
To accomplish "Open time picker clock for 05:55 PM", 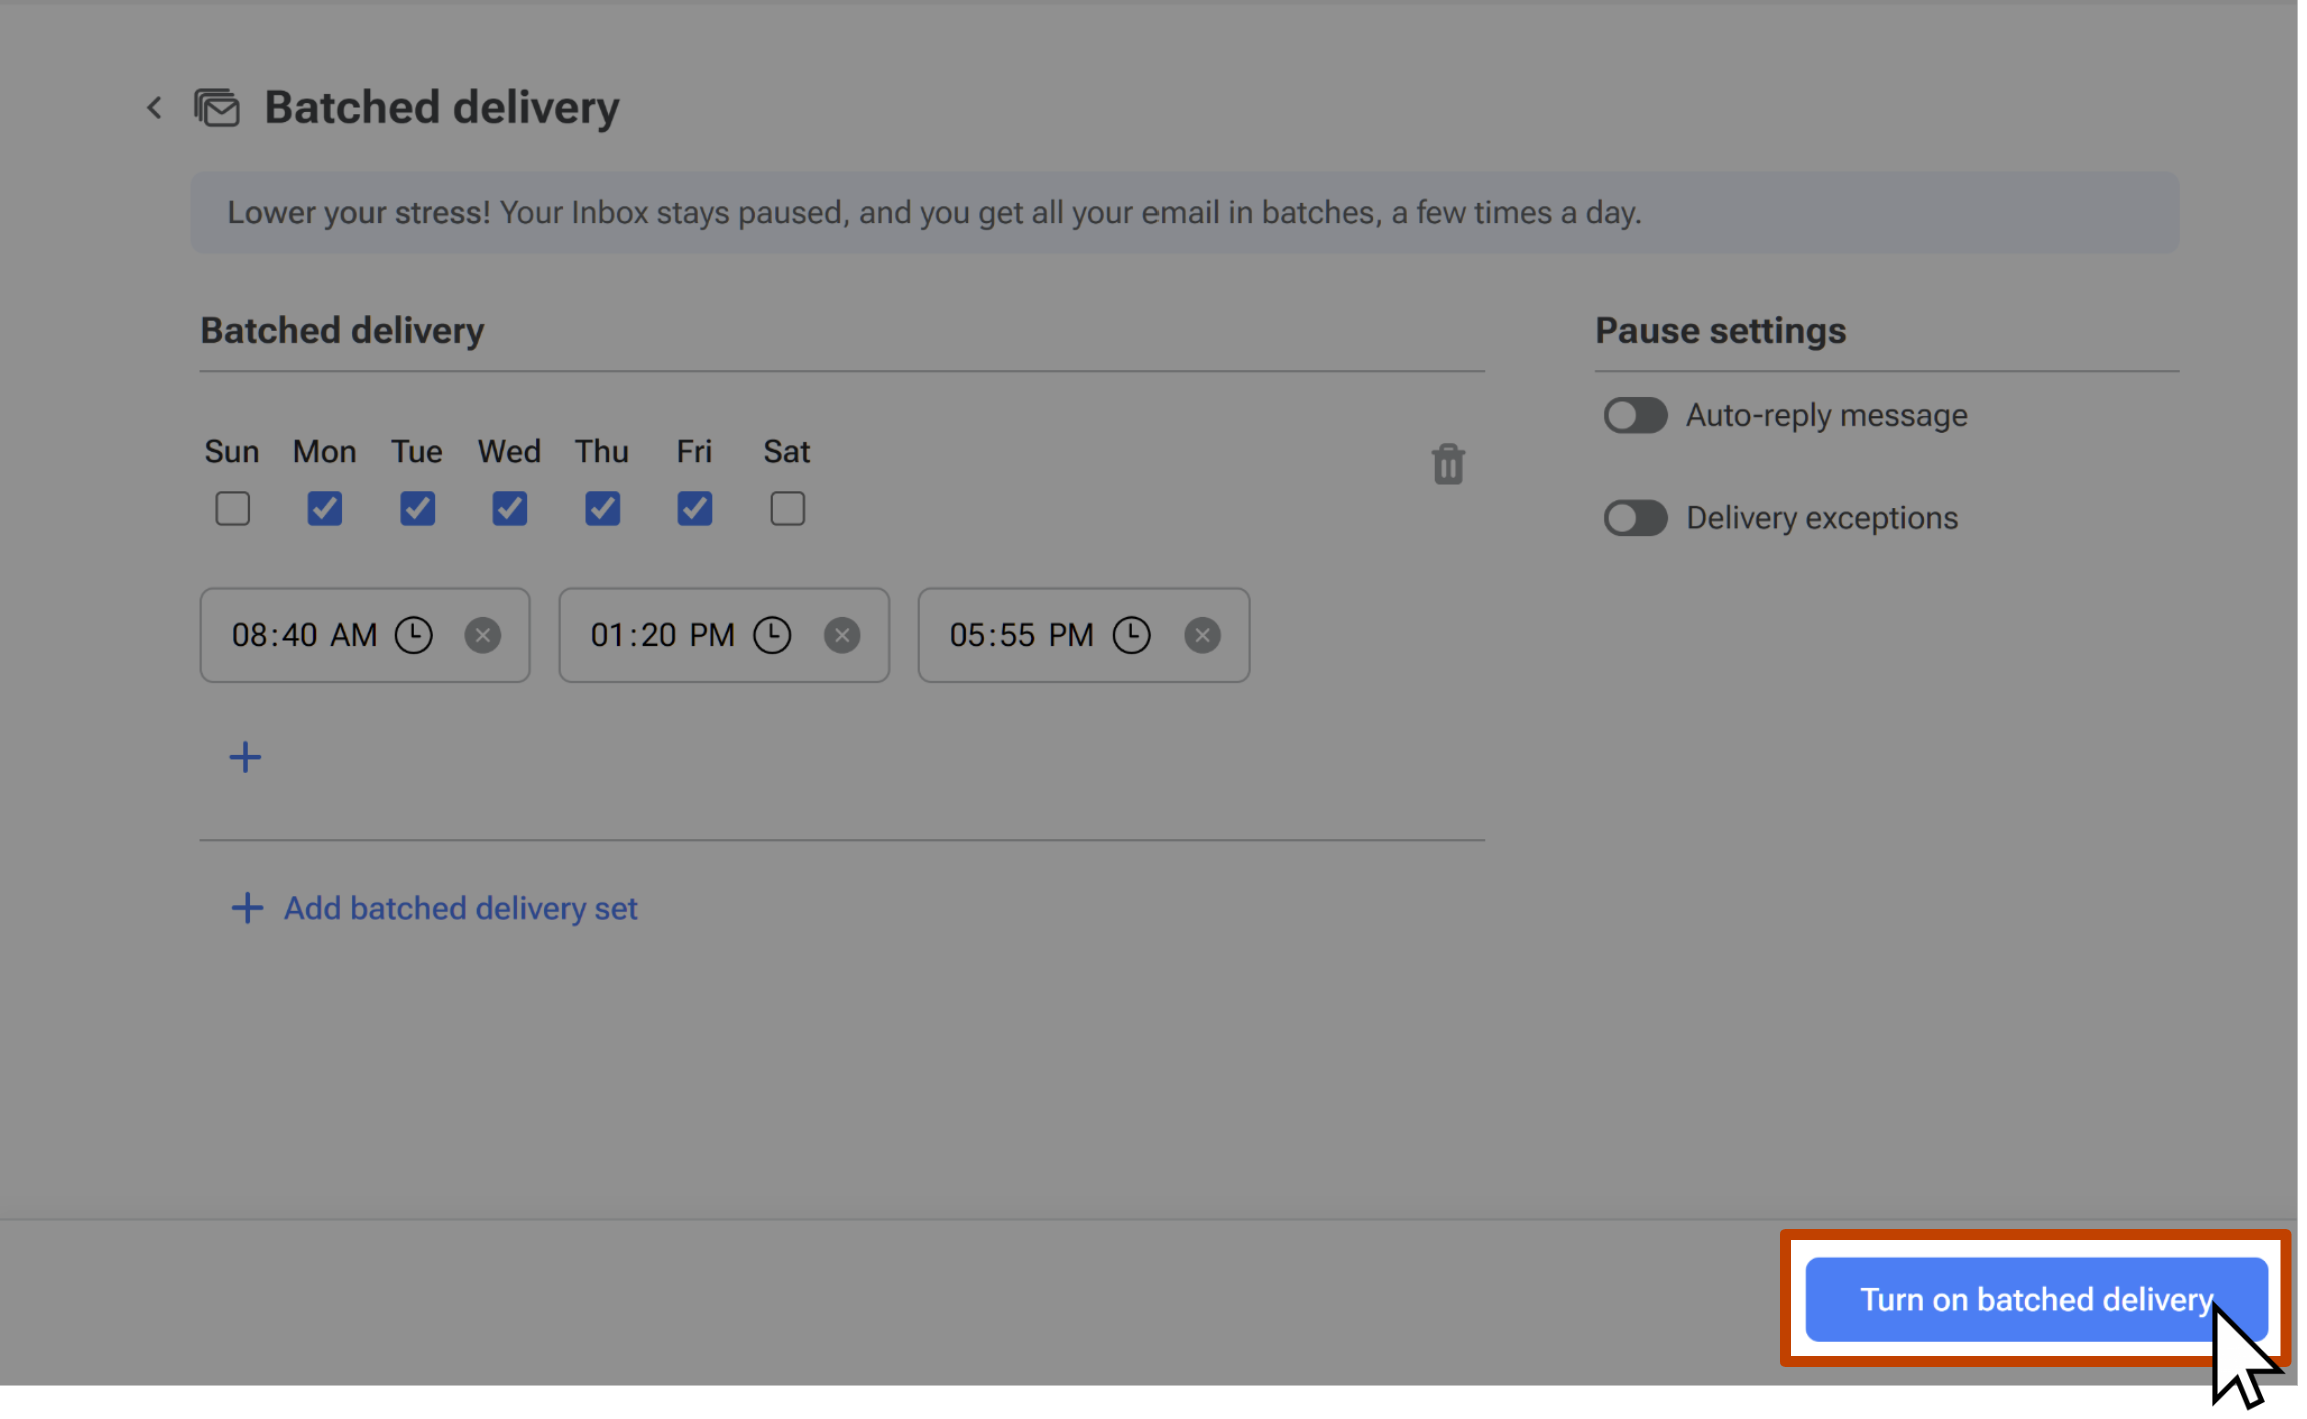I will click(1132, 635).
